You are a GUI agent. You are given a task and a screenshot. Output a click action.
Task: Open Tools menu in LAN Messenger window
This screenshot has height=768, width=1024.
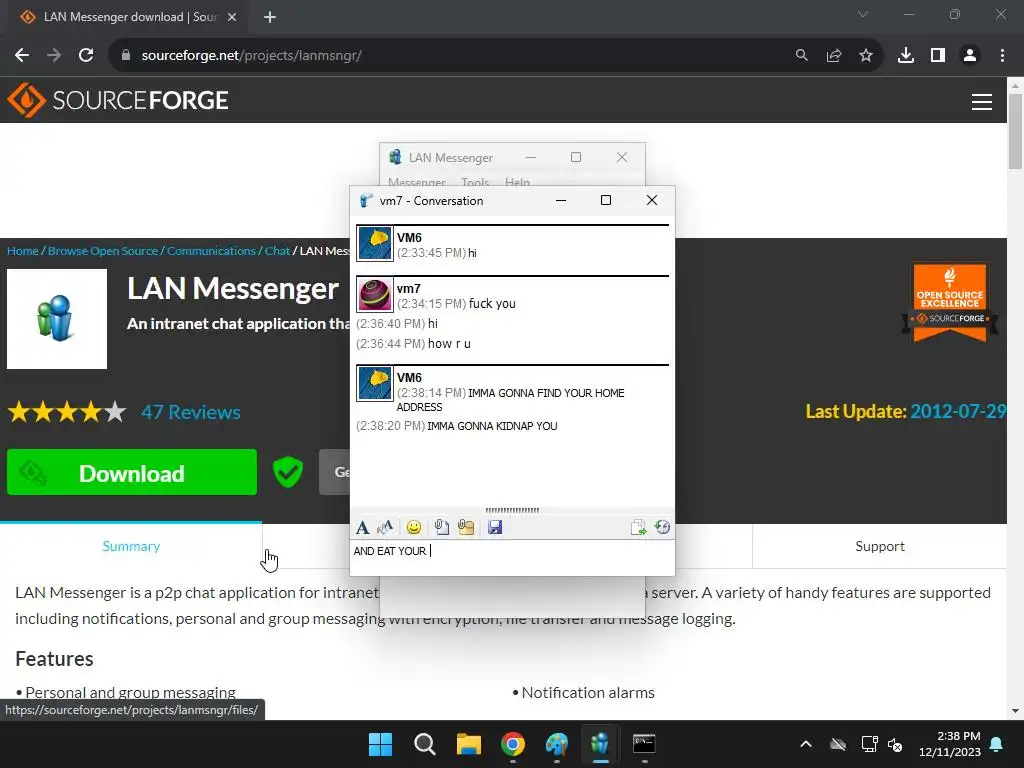475,182
